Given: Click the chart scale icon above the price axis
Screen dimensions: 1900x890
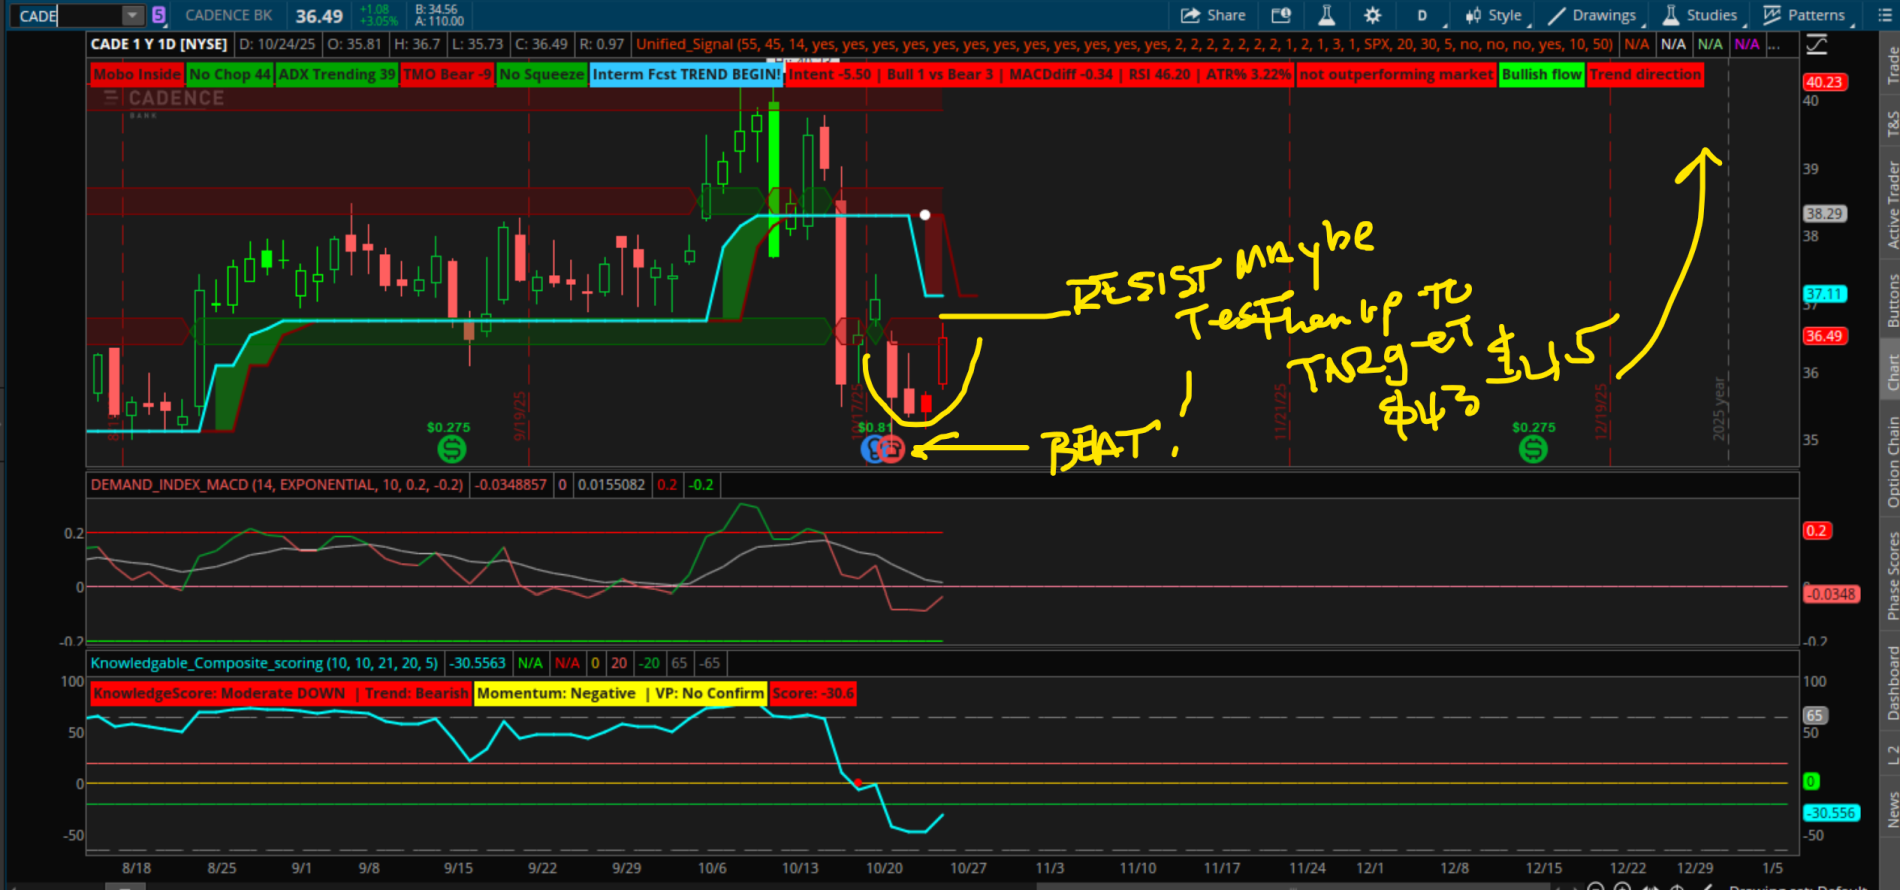Looking at the screenshot, I should pyautogui.click(x=1817, y=45).
